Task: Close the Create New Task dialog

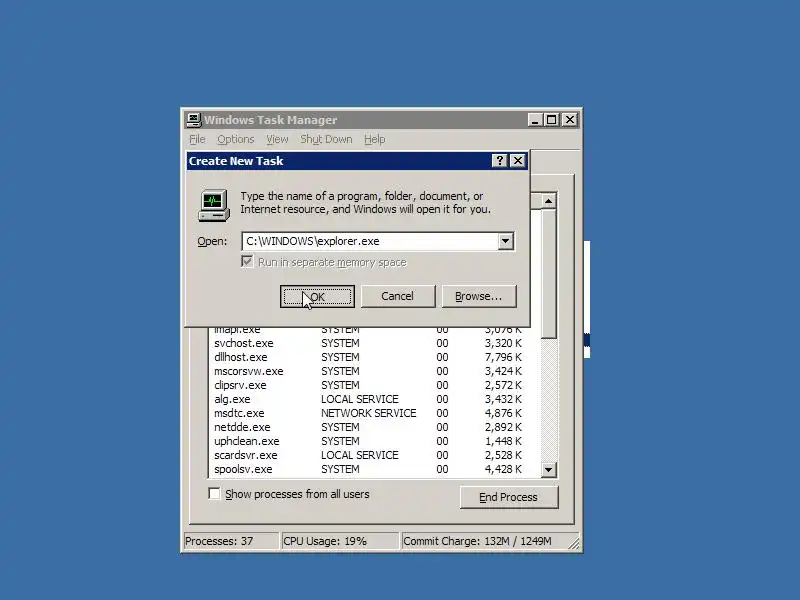Action: [x=518, y=161]
